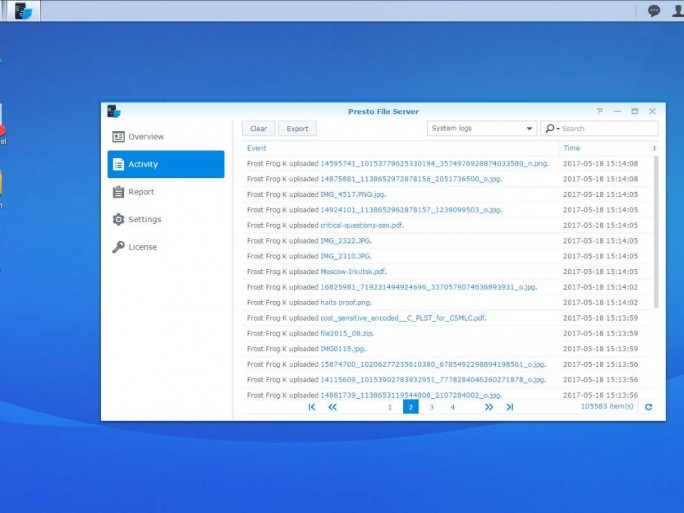The height and width of the screenshot is (513, 684).
Task: Select the Activity sidebar item
Action: pos(166,164)
